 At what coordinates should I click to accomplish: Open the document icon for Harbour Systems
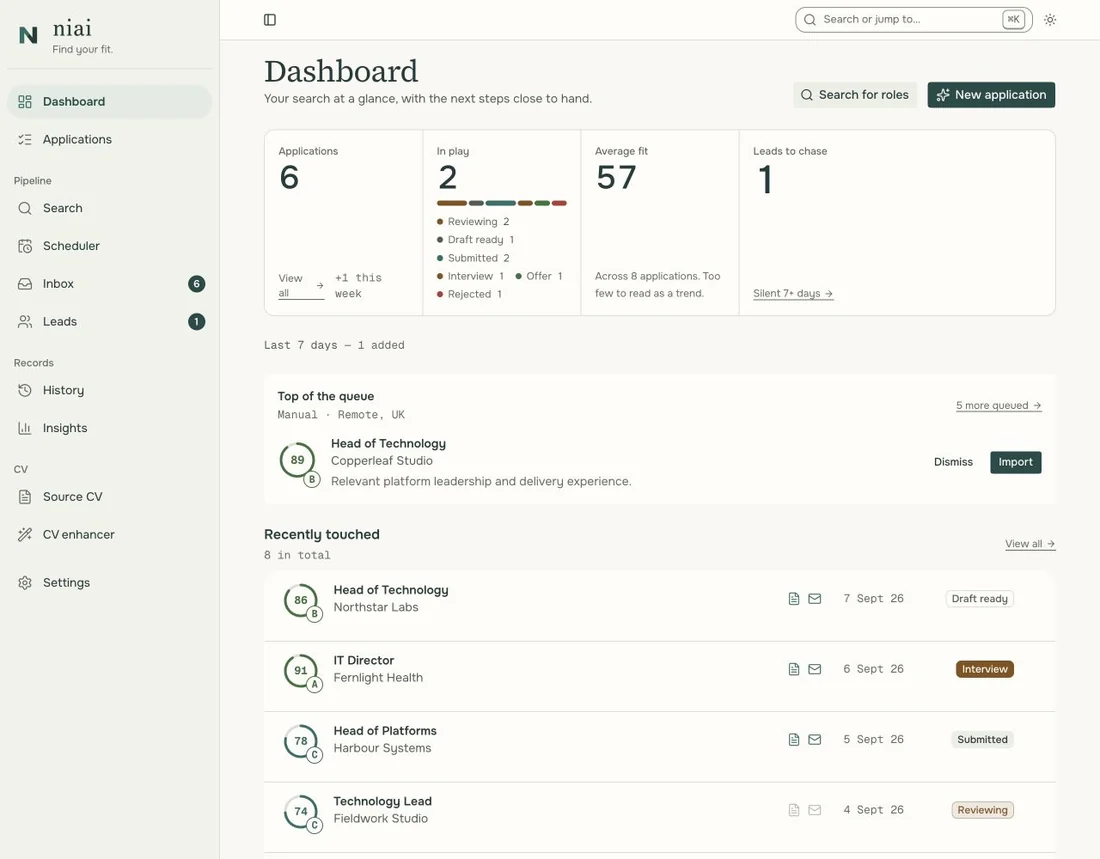[793, 739]
